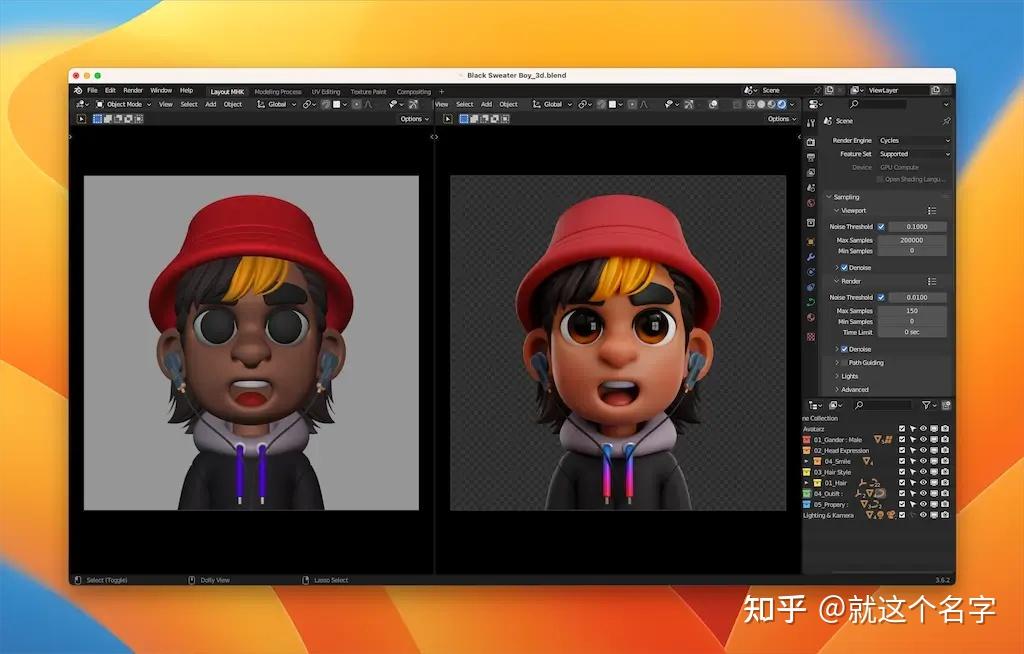Viewport: 1024px width, 654px height.
Task: Click the New Collection icon in outliner
Action: point(947,406)
